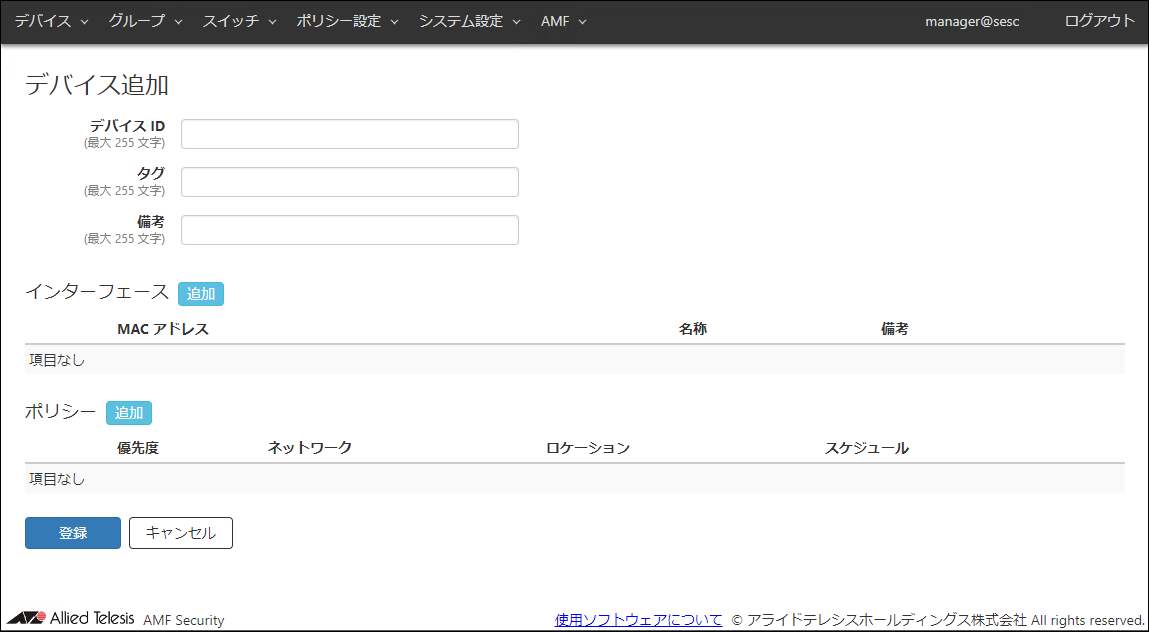Add a policy using the 追加 button

click(129, 413)
